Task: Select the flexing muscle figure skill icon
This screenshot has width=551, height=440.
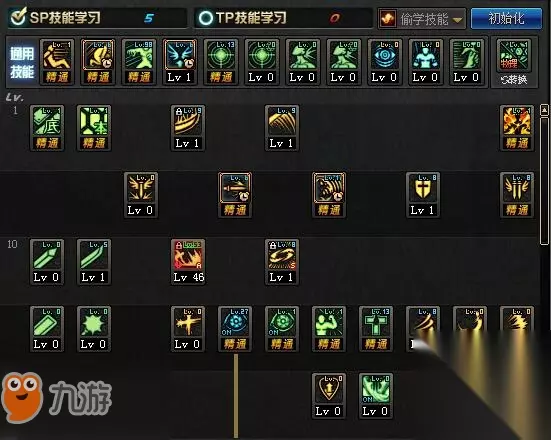Action: point(329,329)
